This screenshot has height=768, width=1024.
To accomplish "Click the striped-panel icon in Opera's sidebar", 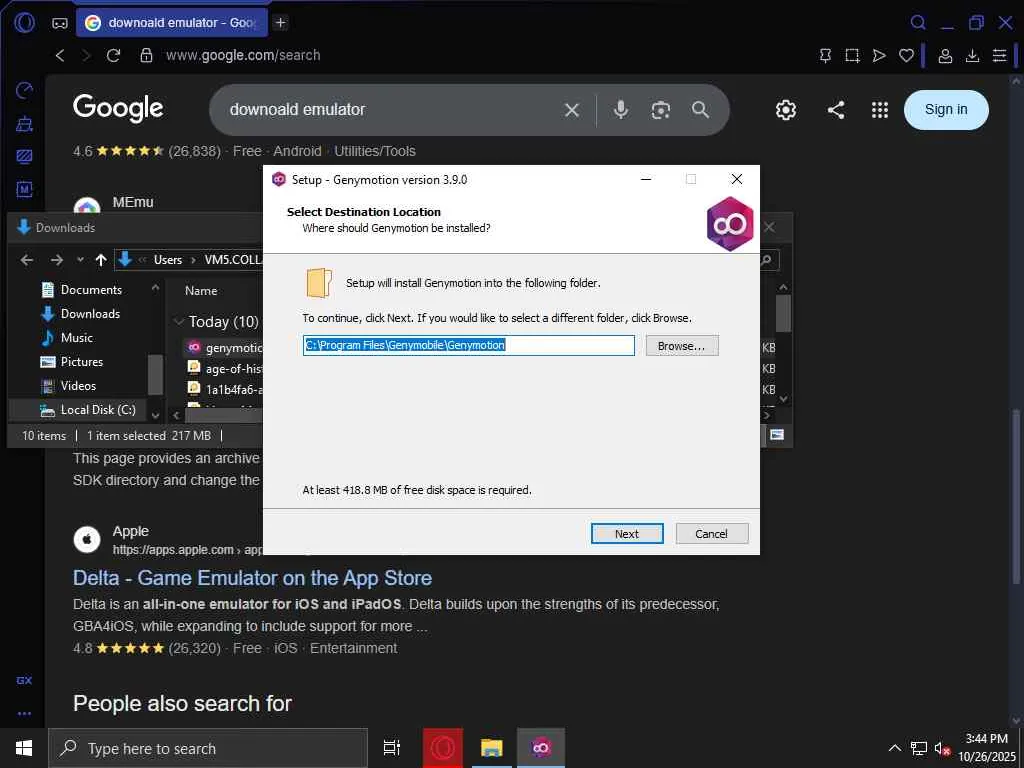I will [24, 157].
